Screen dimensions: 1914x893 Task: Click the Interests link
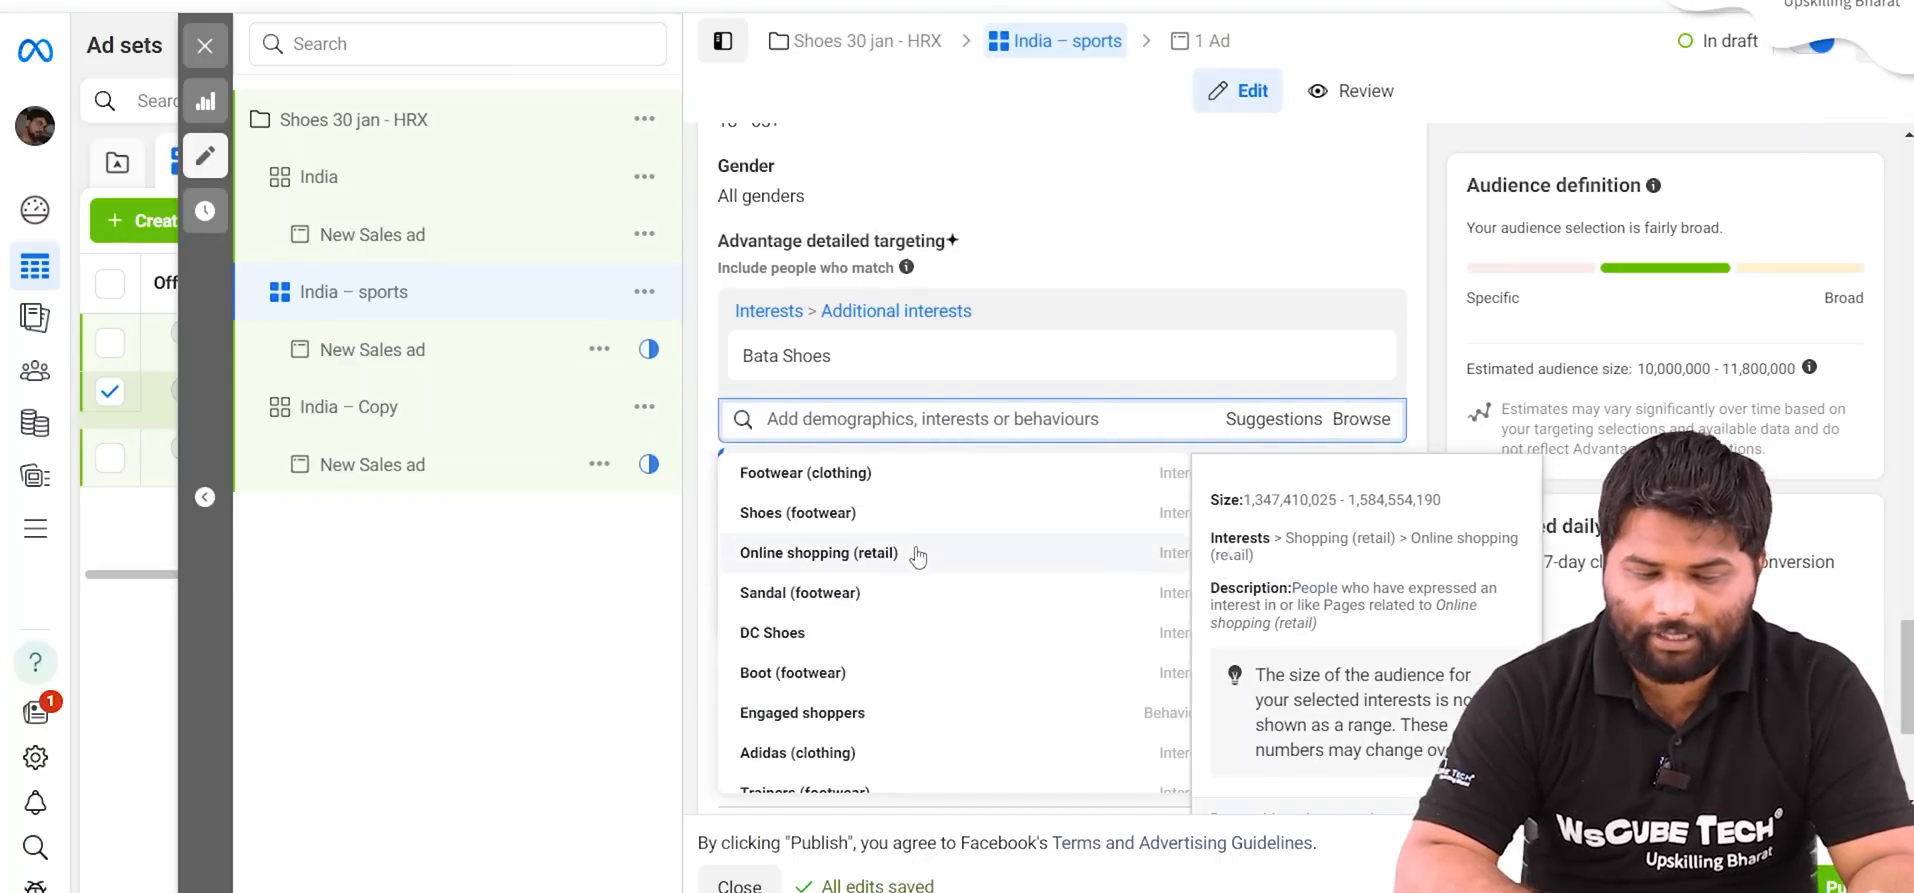(769, 311)
